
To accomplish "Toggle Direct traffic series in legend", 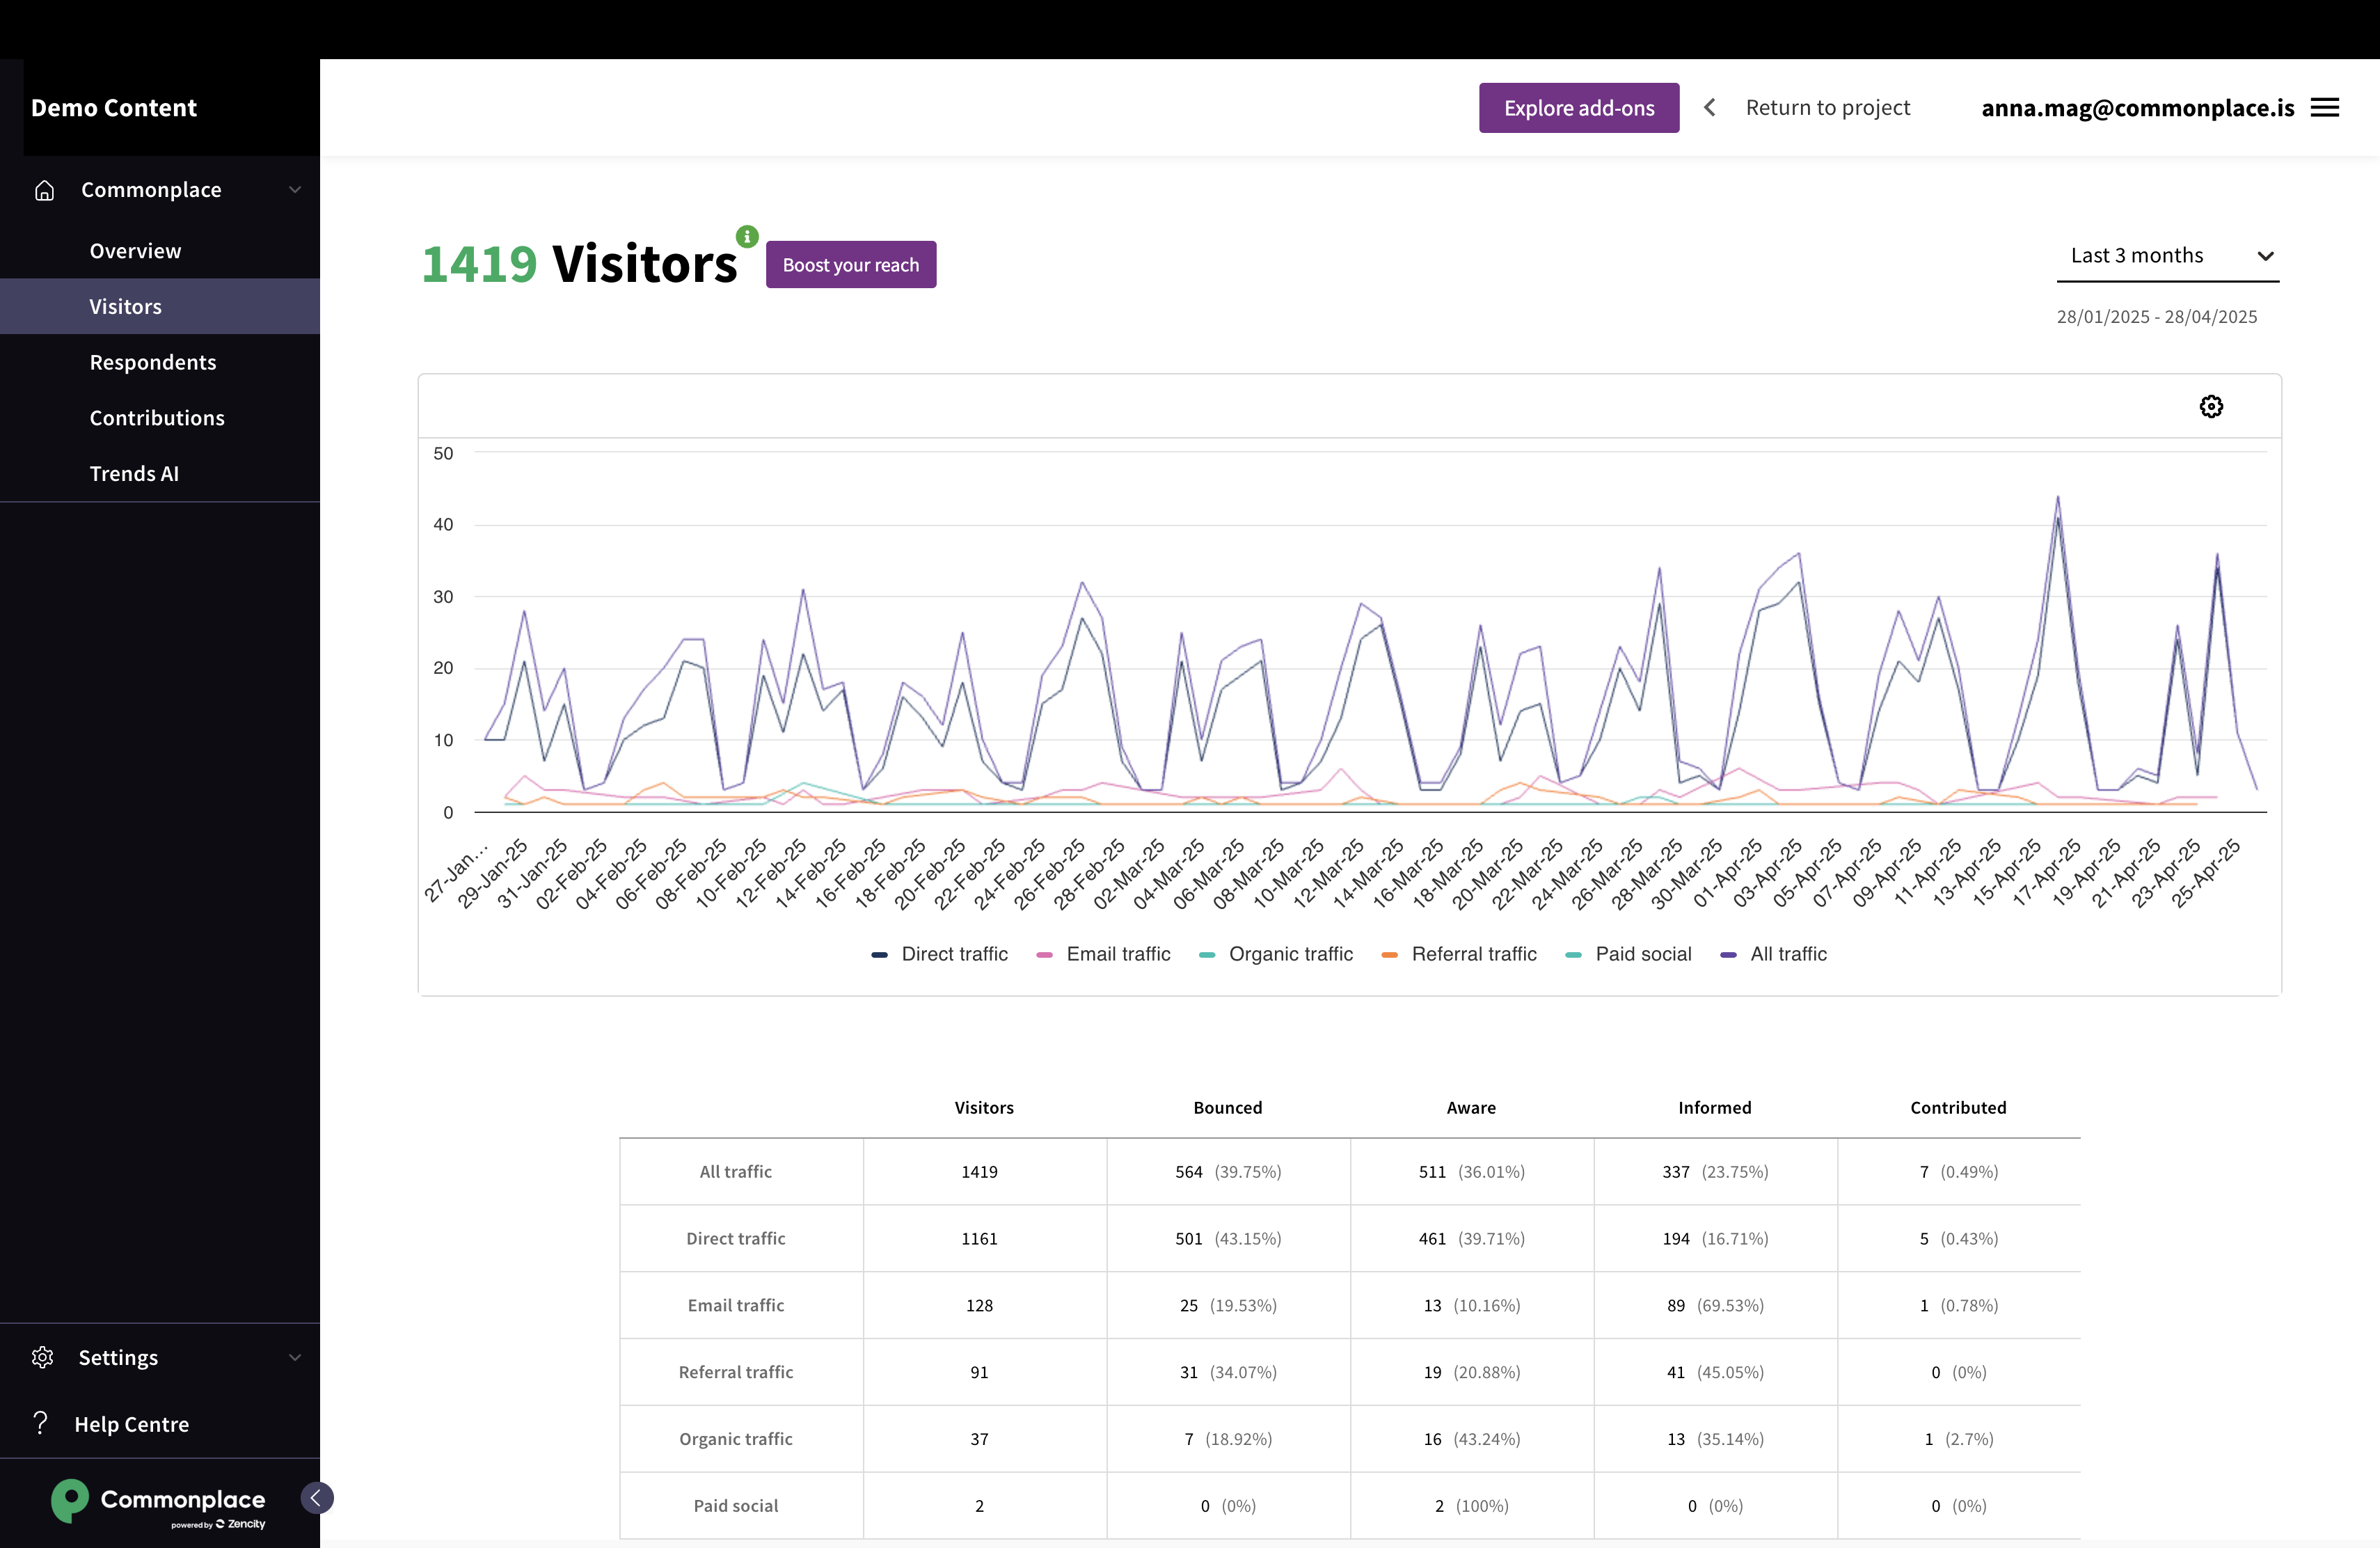I will [954, 954].
